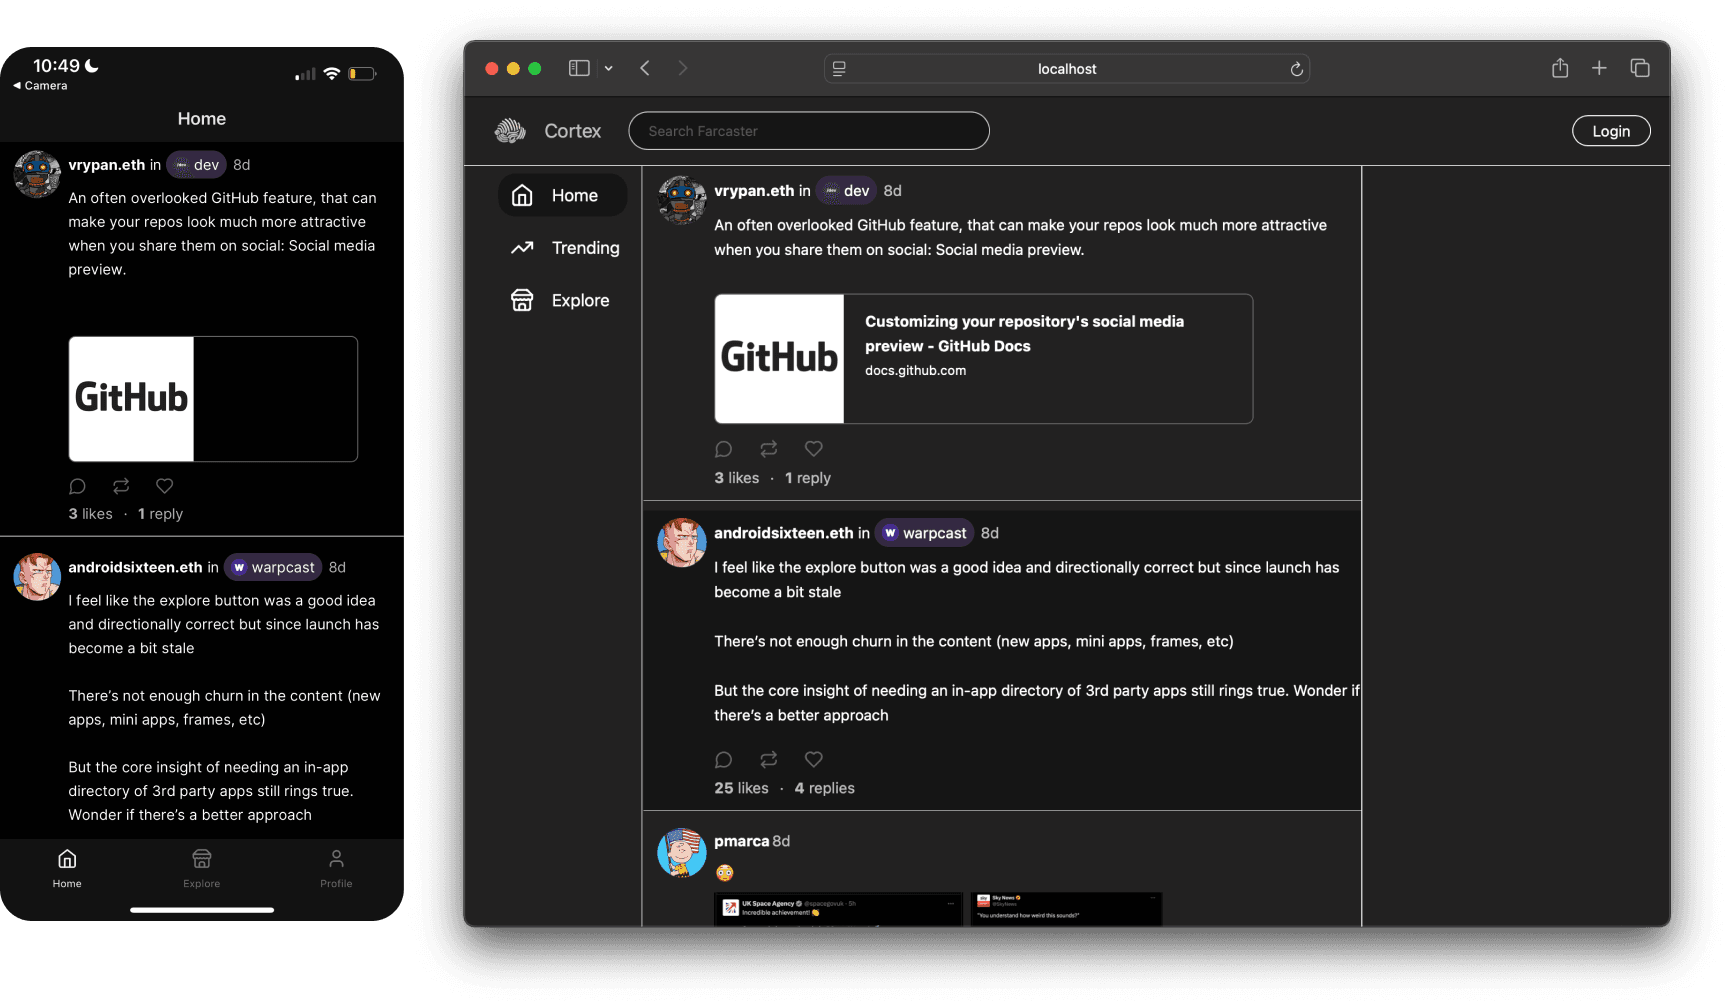Click '3 likes' under vrypan.eth browser post
This screenshot has height=1006, width=1731.
pos(737,478)
